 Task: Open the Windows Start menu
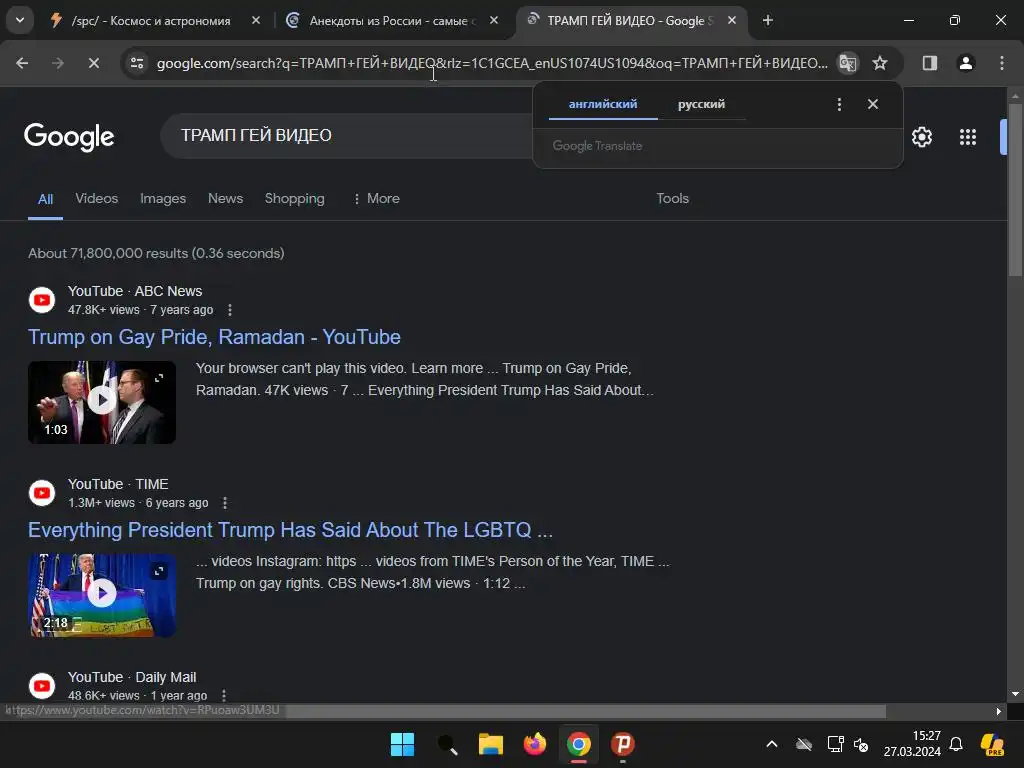[x=402, y=744]
